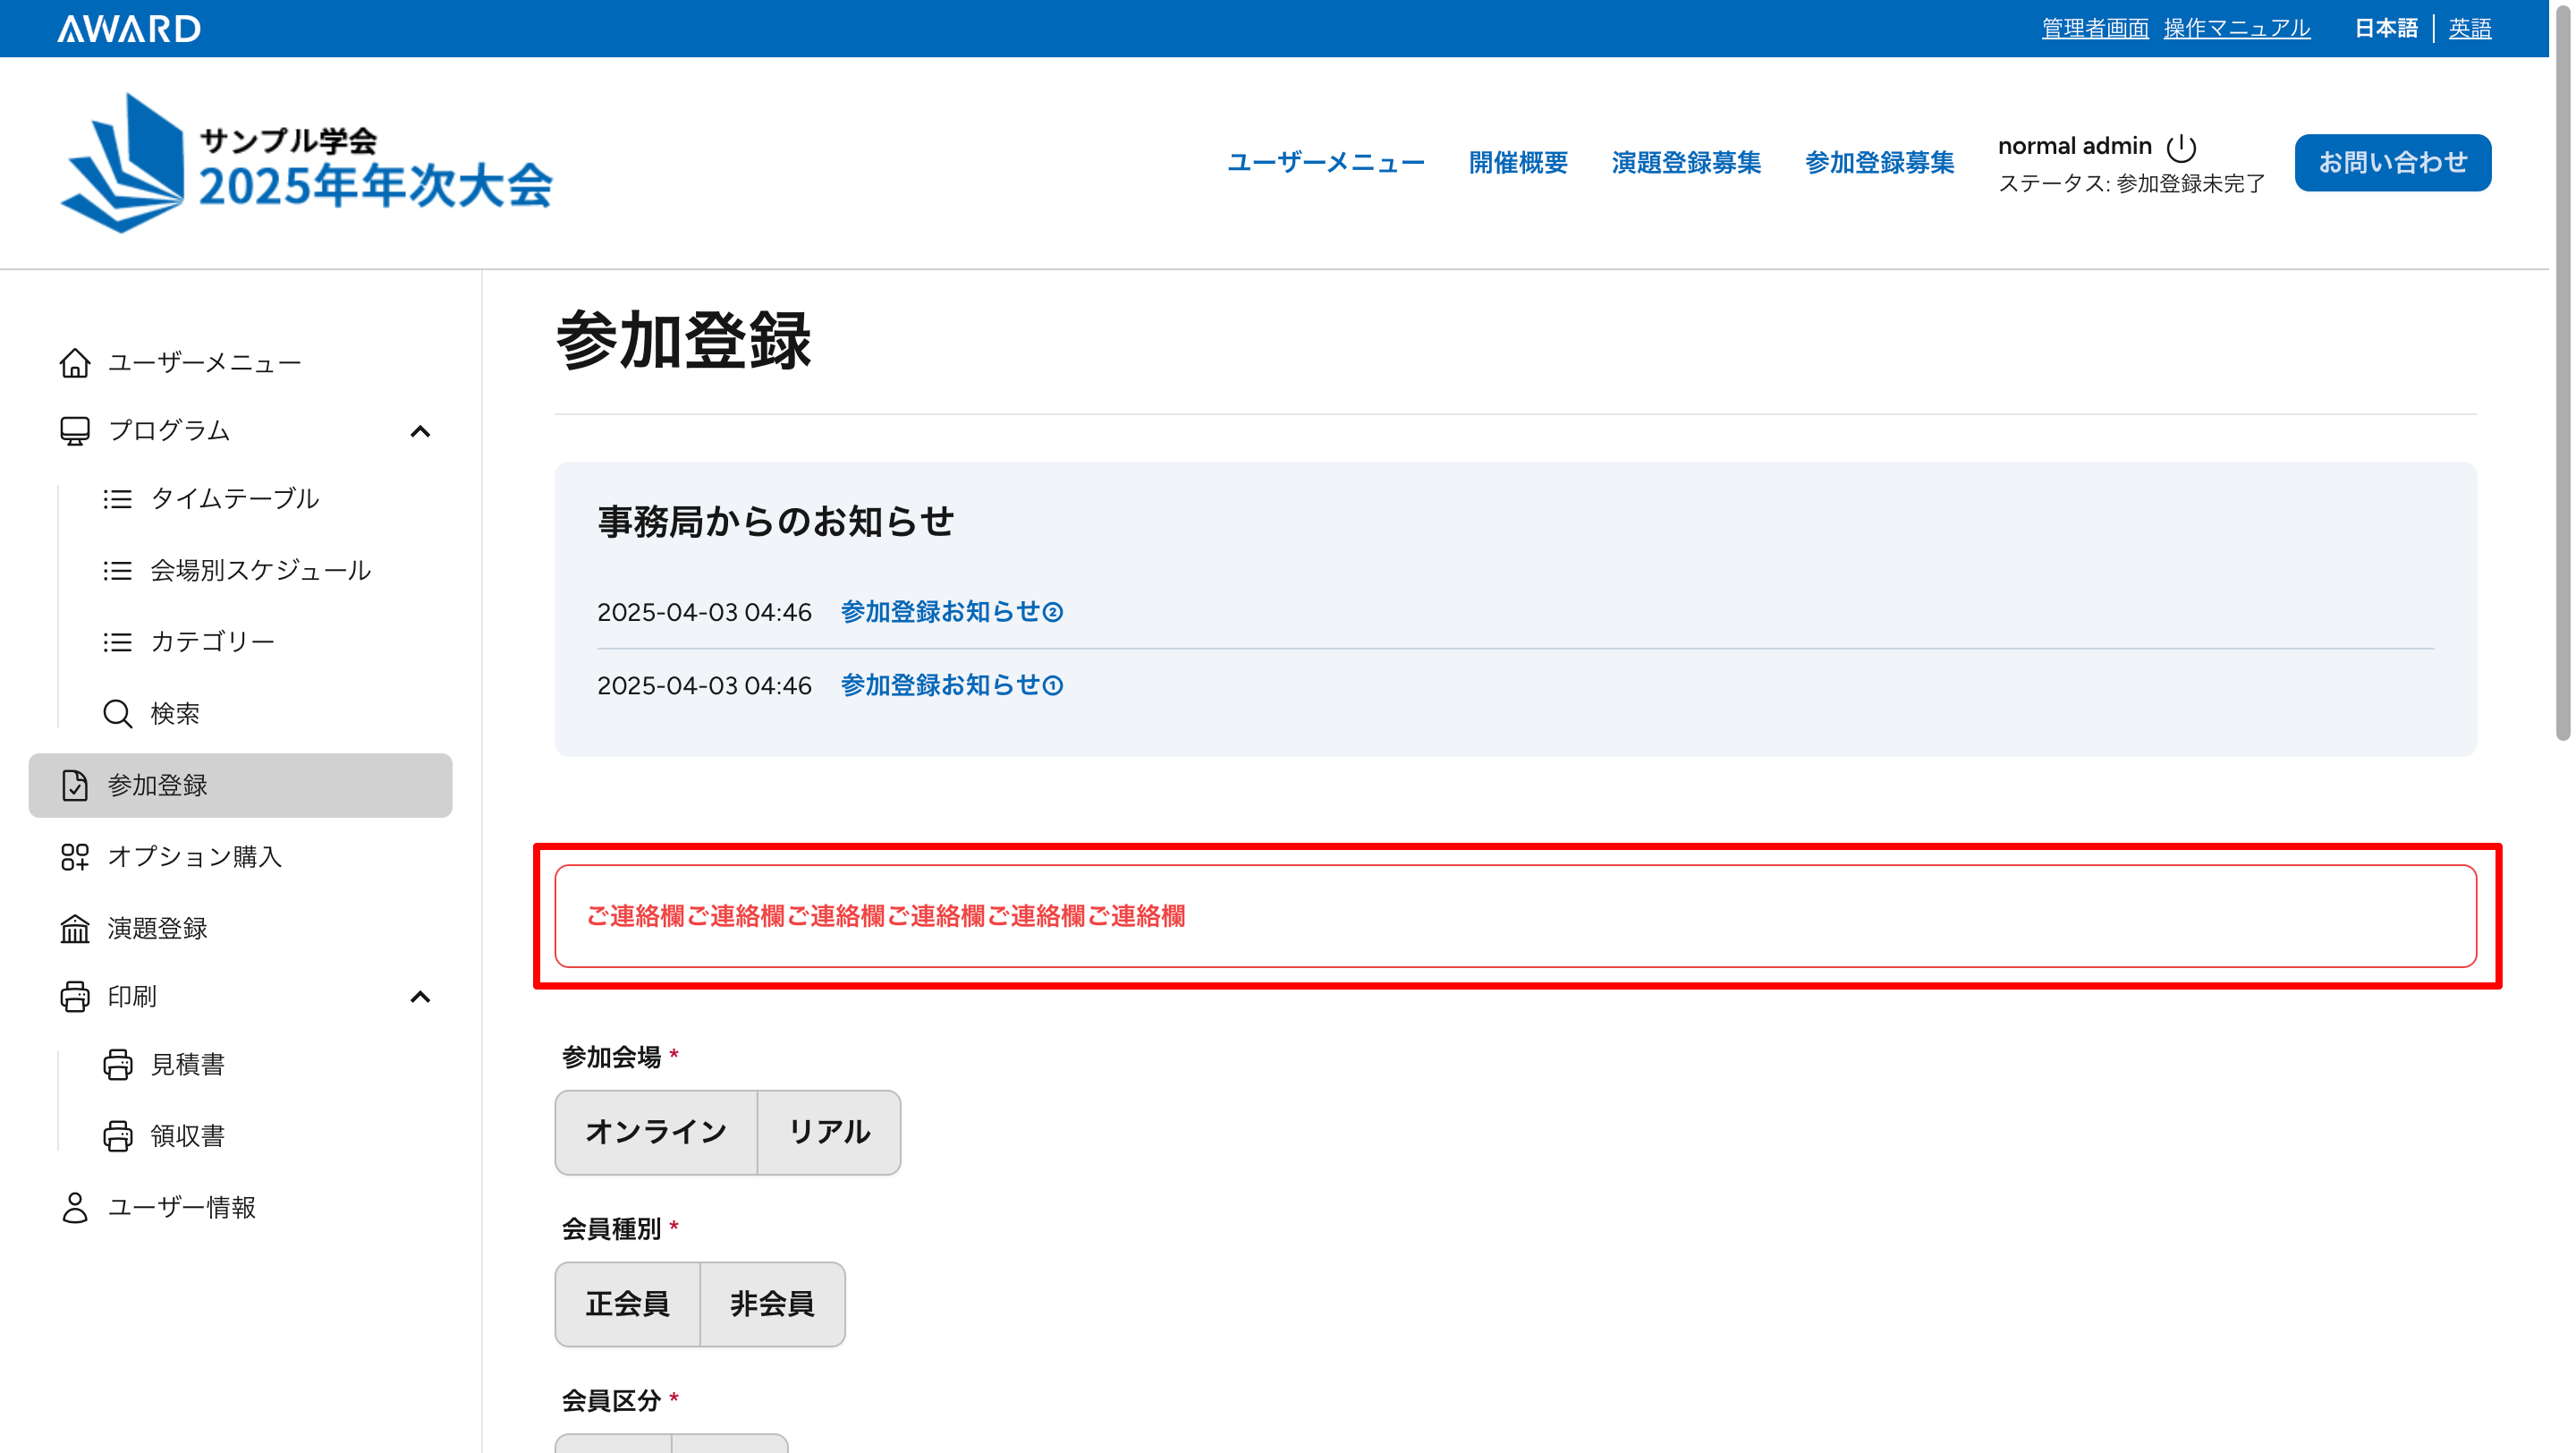
Task: Select 参加登録 in the sidebar
Action: (x=240, y=786)
